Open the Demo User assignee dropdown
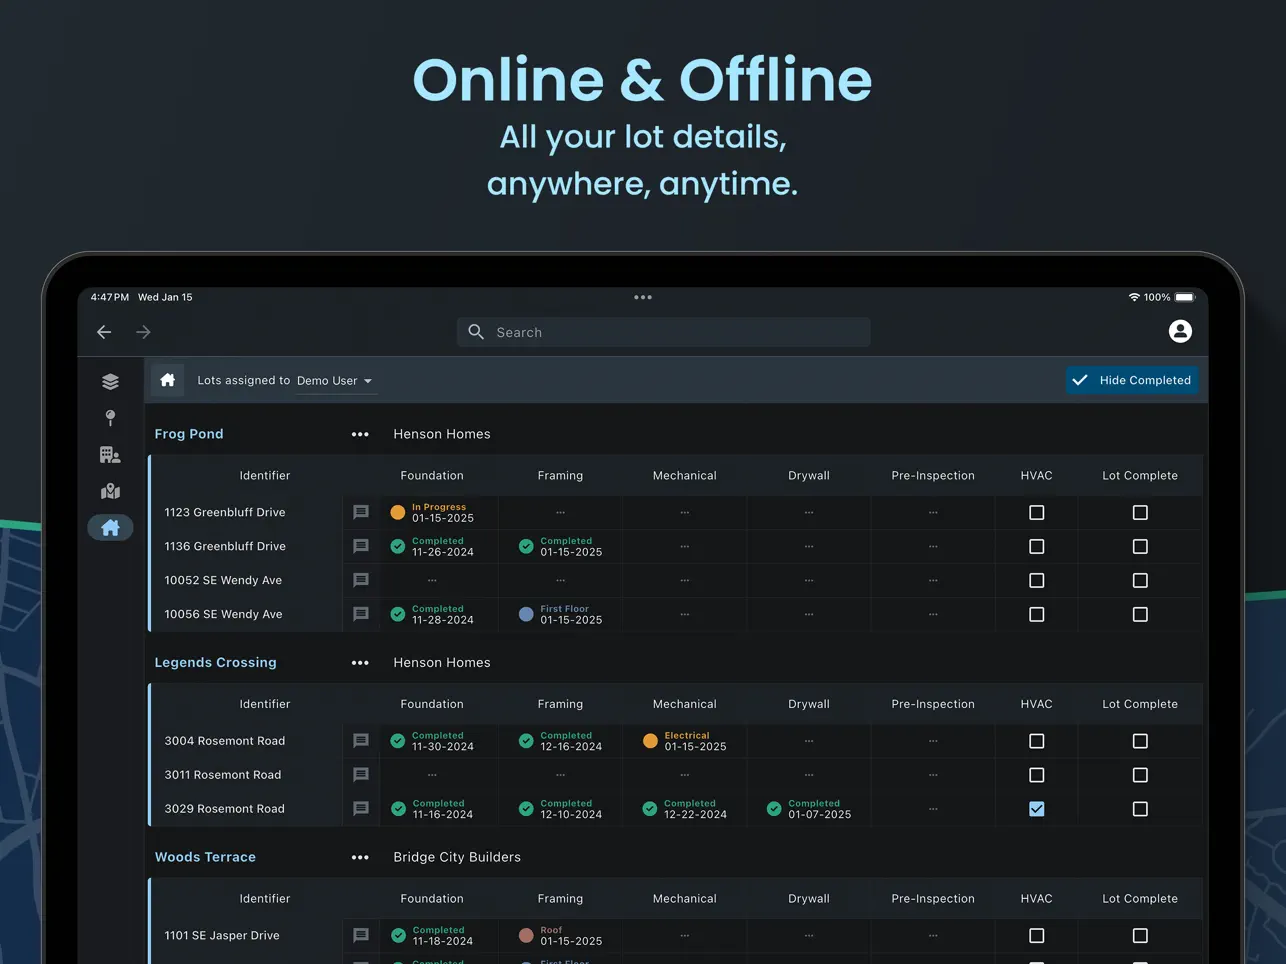This screenshot has height=964, width=1286. [x=335, y=381]
